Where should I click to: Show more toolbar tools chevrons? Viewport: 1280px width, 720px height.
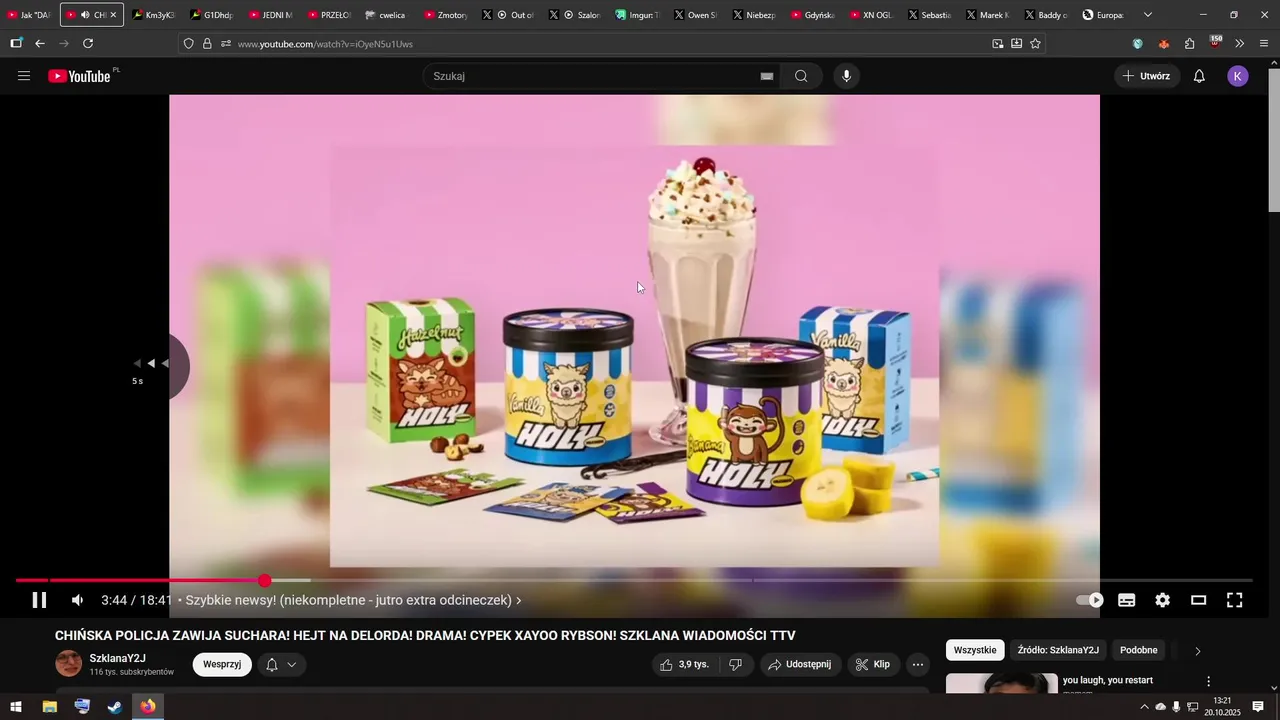pos(1239,44)
